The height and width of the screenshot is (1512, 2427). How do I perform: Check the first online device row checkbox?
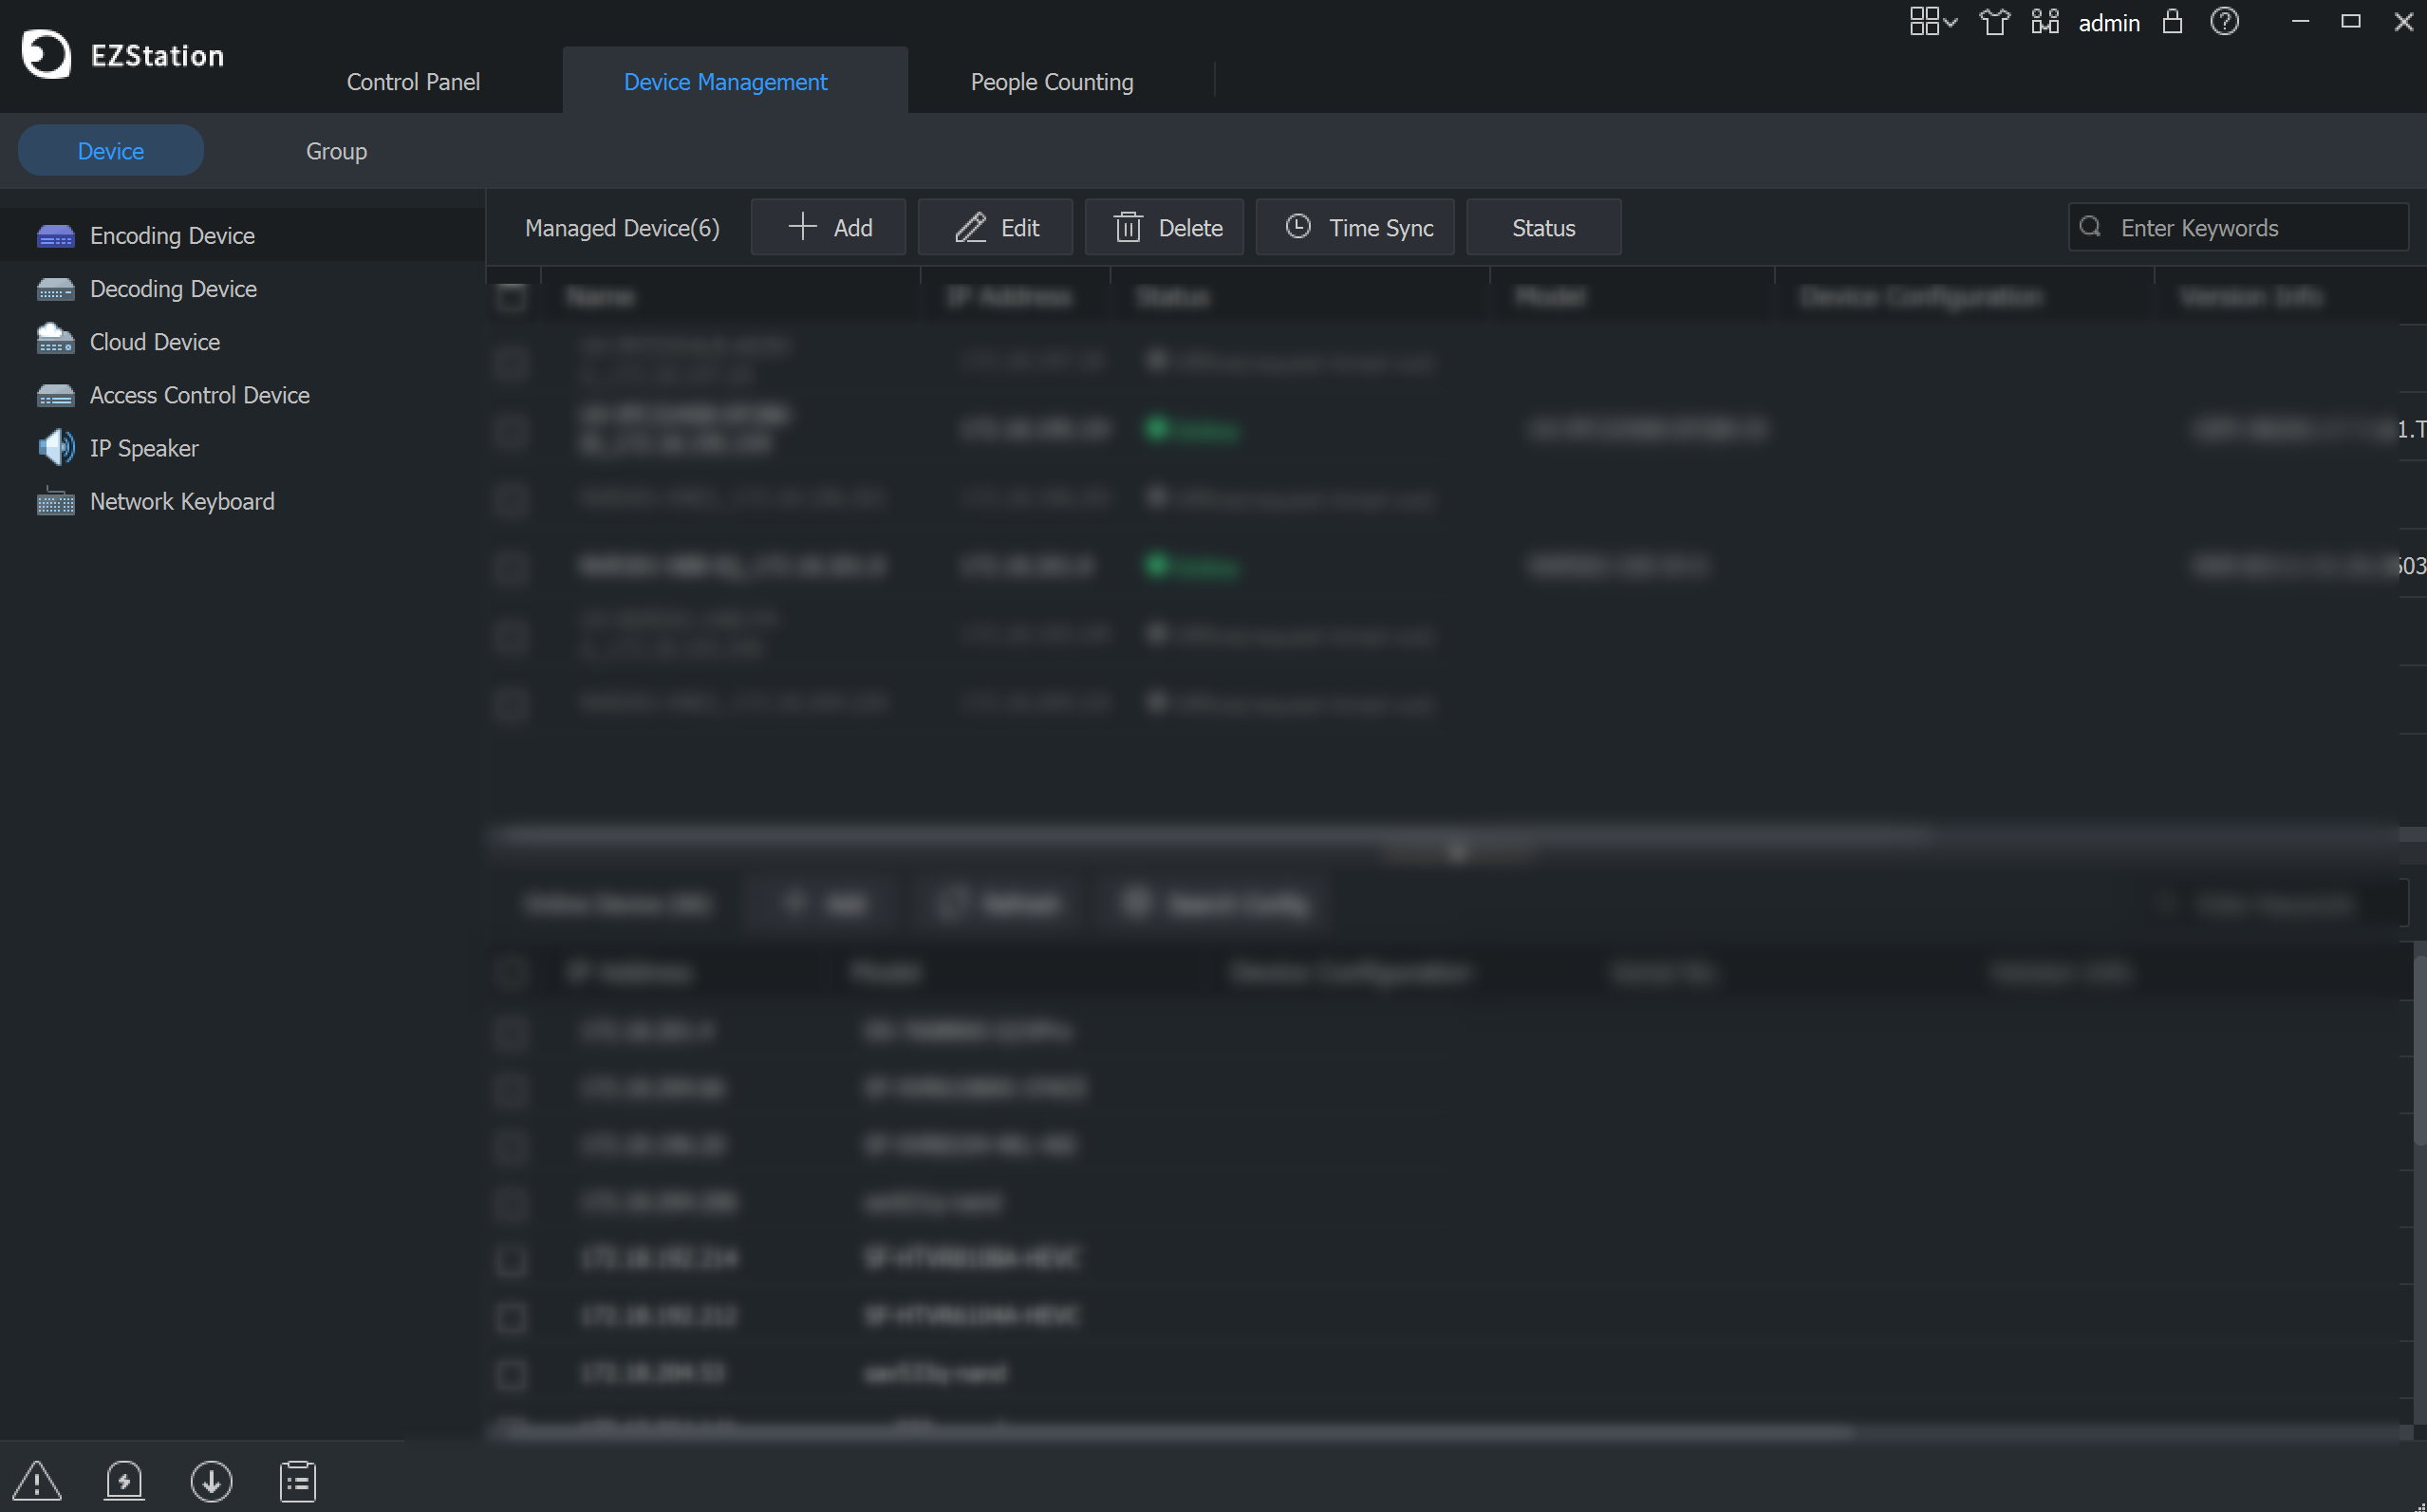pyautogui.click(x=512, y=1031)
